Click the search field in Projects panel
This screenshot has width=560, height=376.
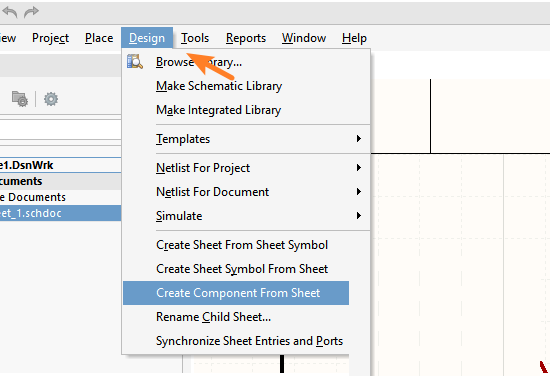60,129
